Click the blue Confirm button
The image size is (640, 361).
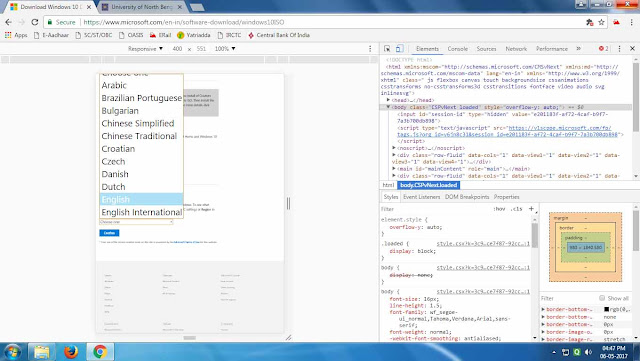click(109, 233)
